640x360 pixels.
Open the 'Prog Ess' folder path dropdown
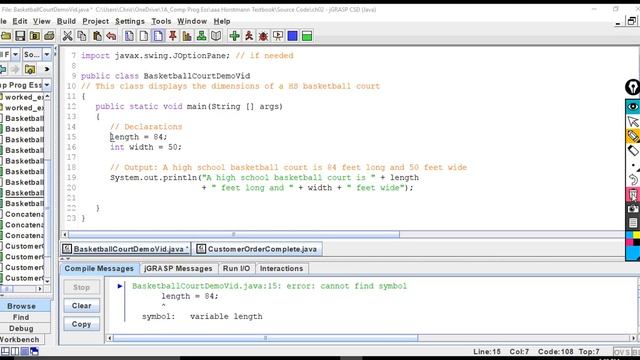click(x=47, y=85)
